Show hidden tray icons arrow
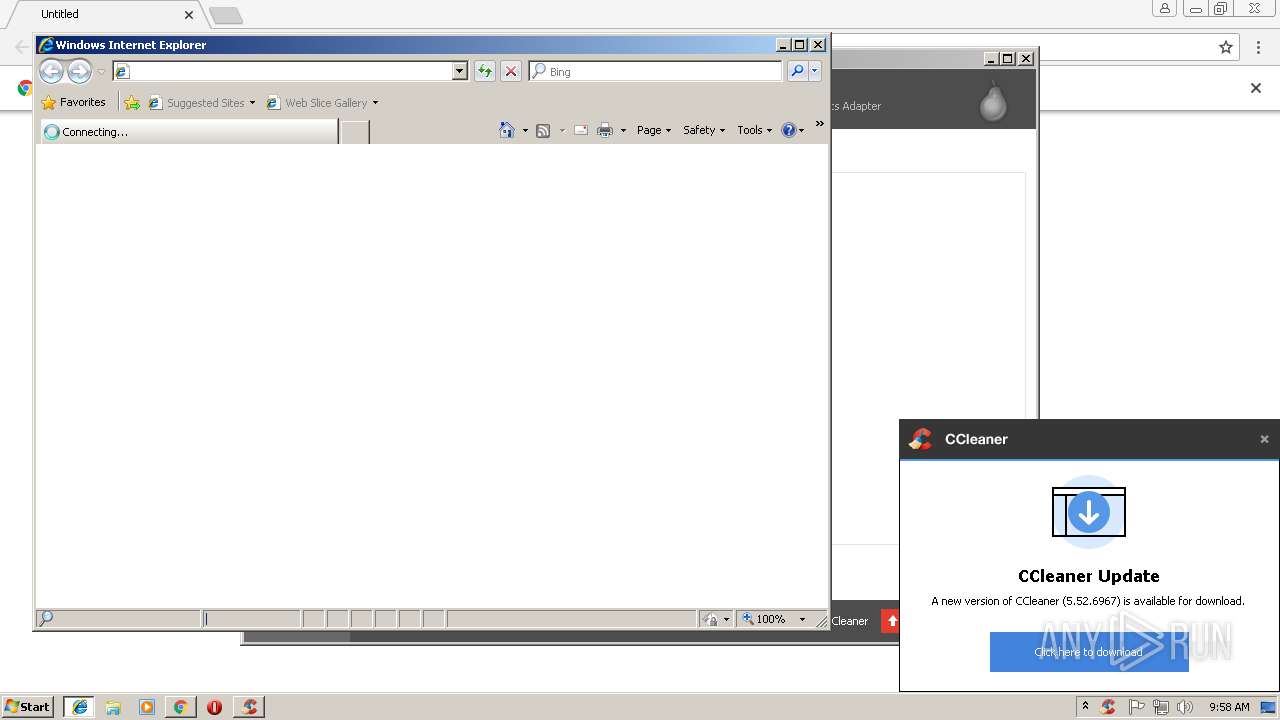Viewport: 1280px width, 720px height. click(x=1085, y=707)
